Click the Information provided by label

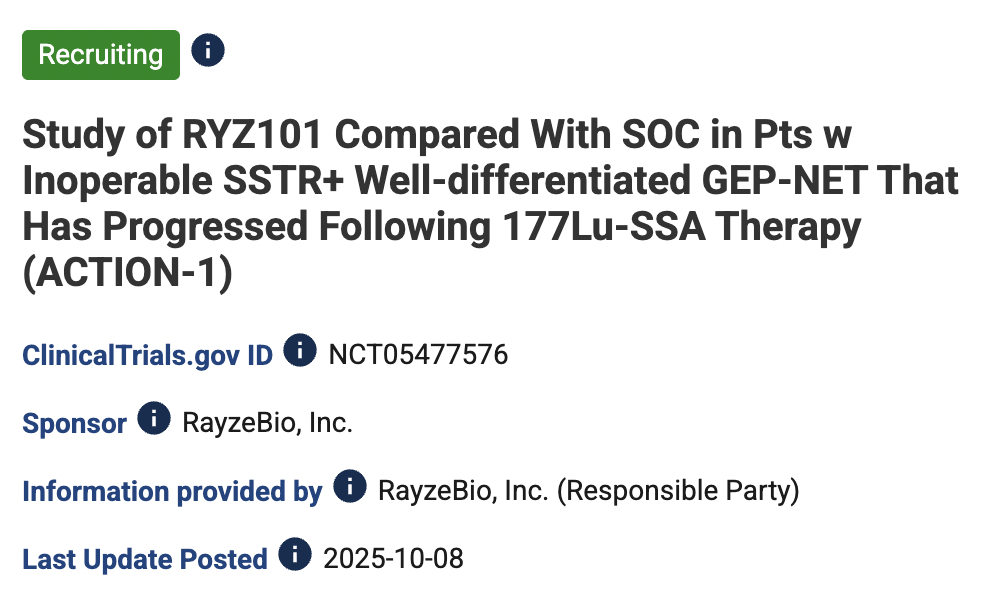(172, 491)
